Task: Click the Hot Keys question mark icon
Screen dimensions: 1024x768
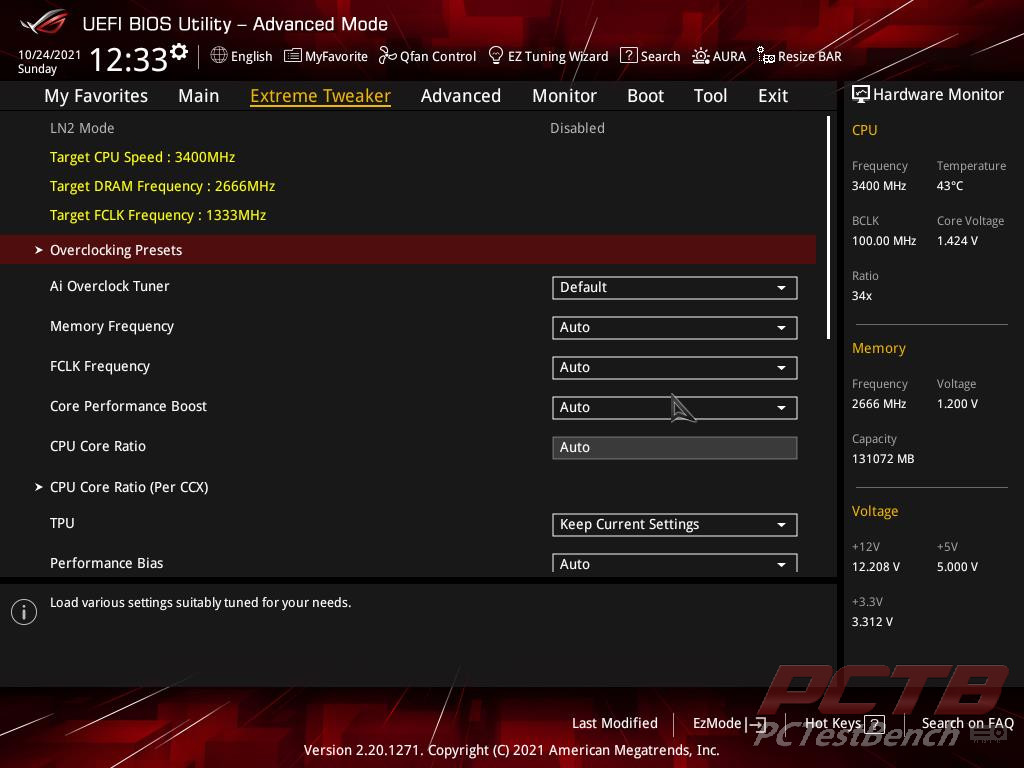Action: pos(874,724)
